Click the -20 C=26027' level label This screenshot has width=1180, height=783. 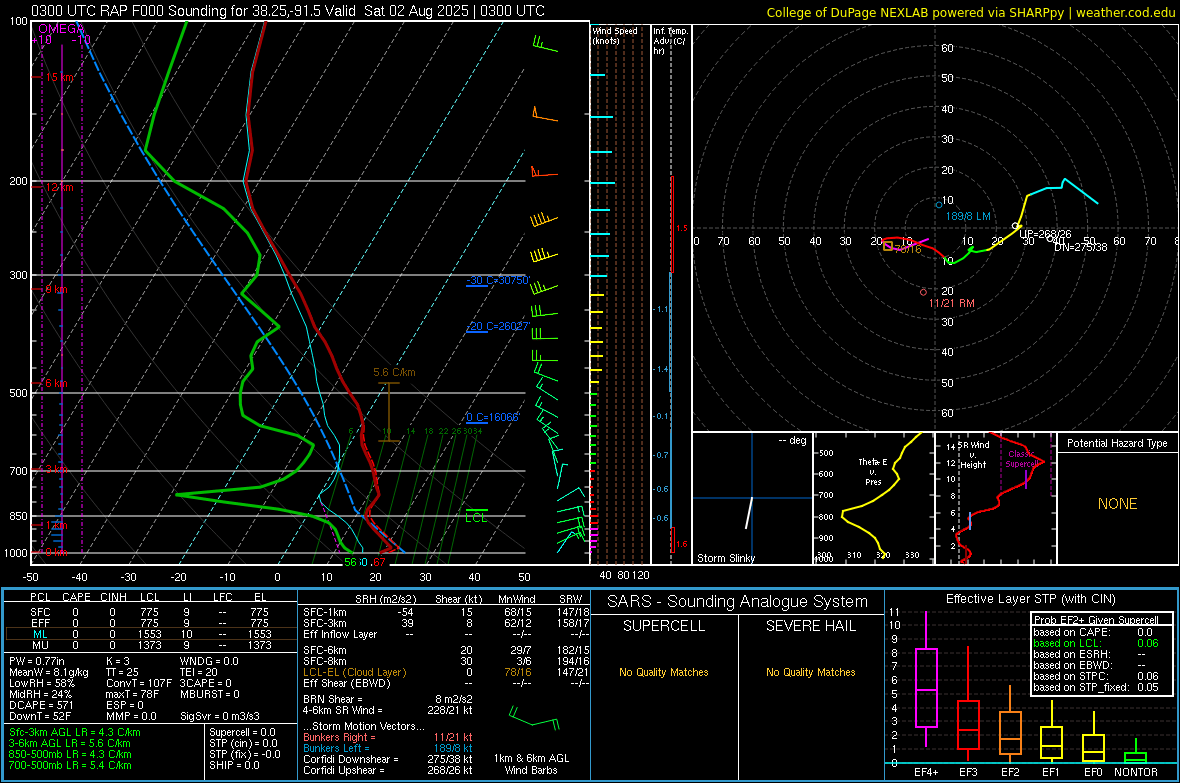(498, 326)
